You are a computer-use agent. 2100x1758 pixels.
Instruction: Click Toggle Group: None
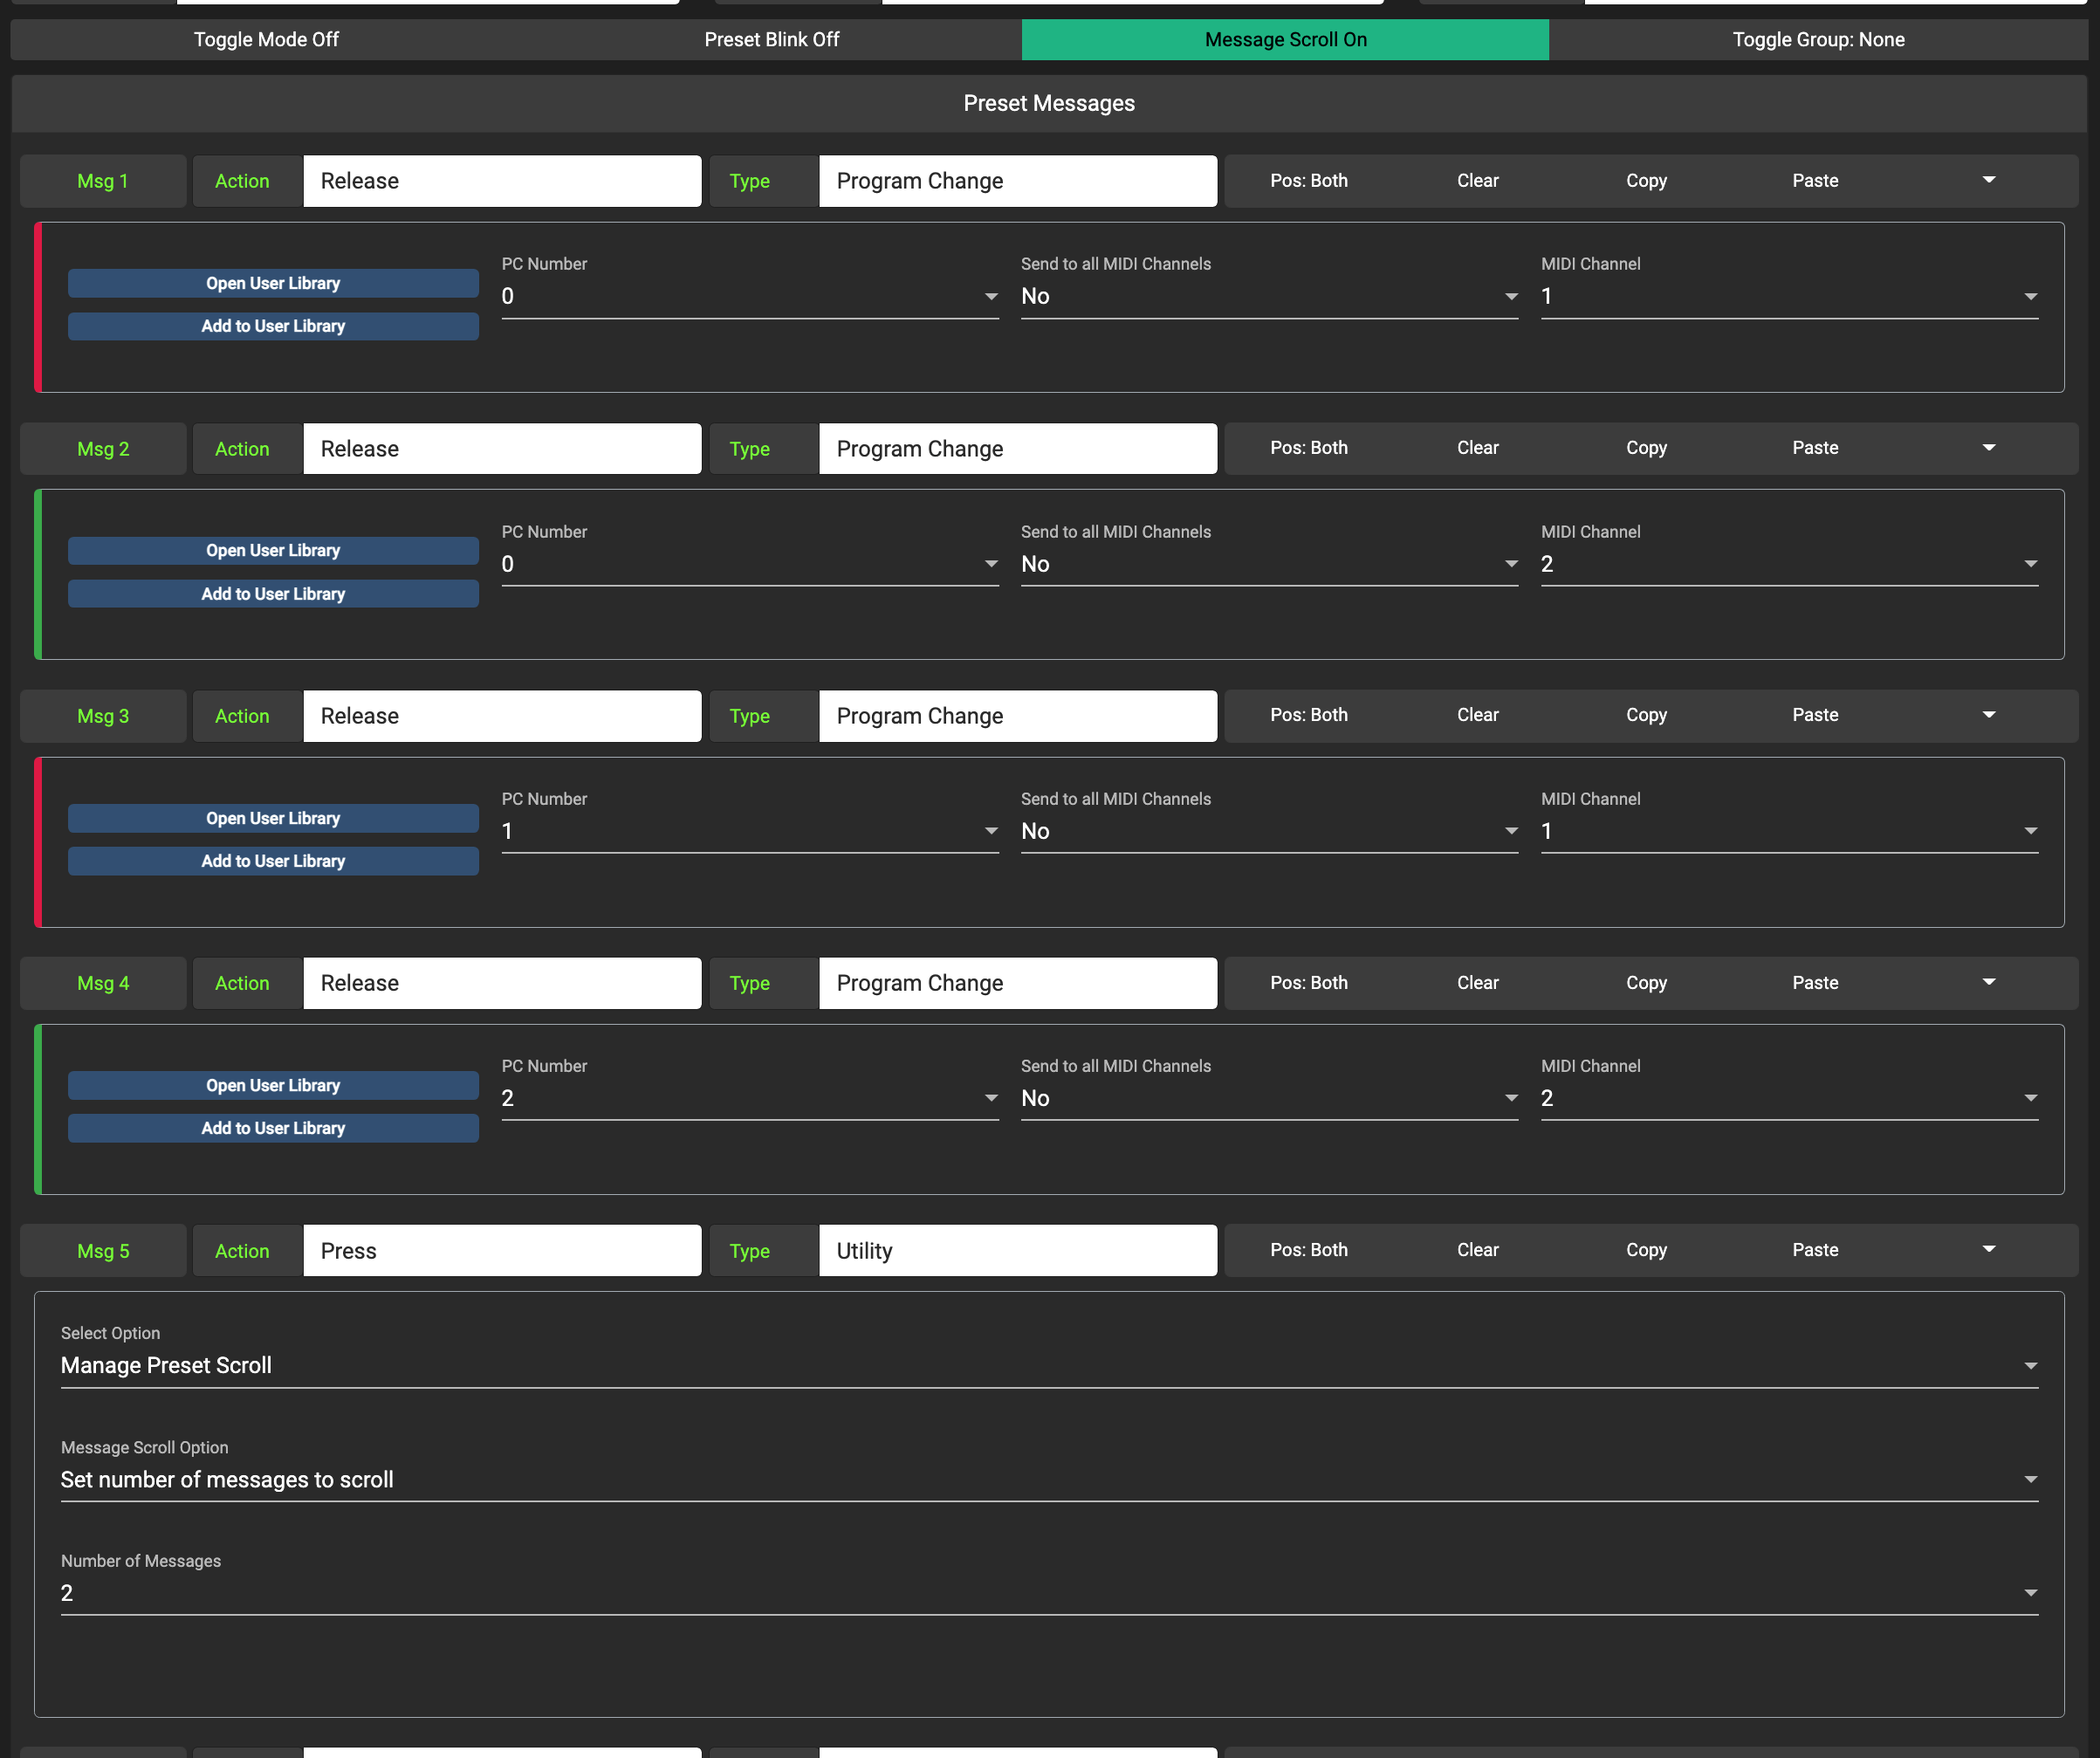click(x=1817, y=40)
